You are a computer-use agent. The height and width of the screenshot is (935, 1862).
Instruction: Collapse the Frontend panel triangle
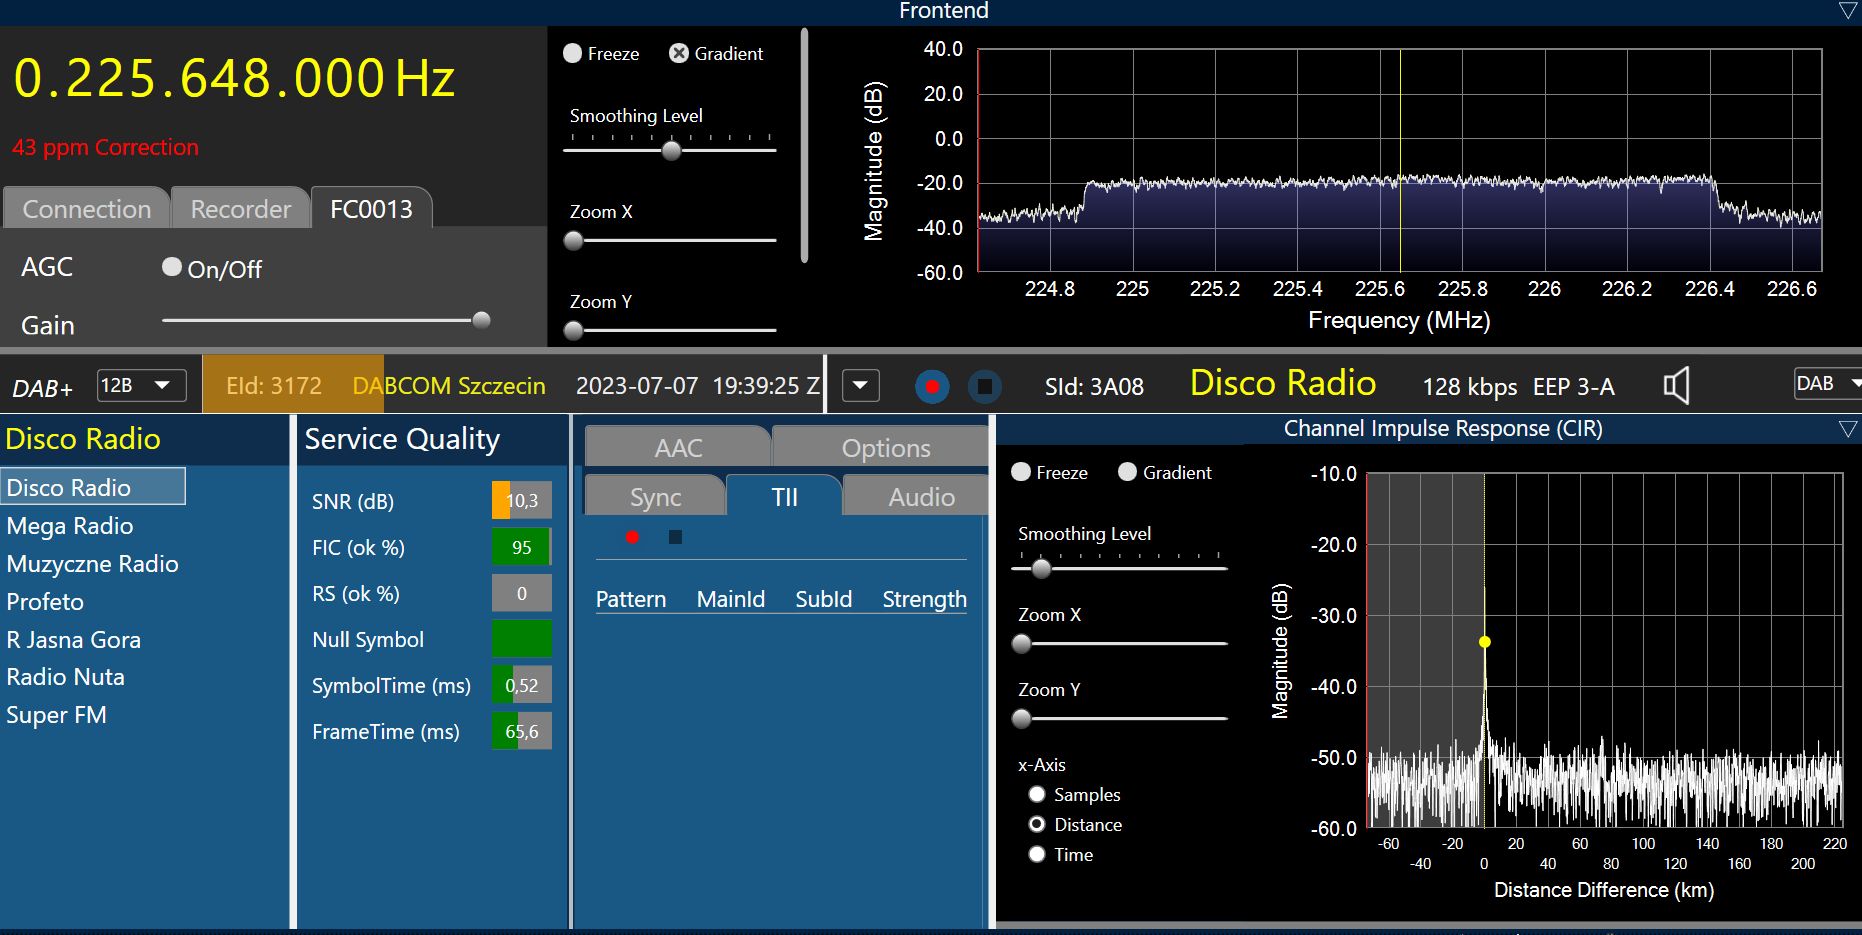(1847, 11)
